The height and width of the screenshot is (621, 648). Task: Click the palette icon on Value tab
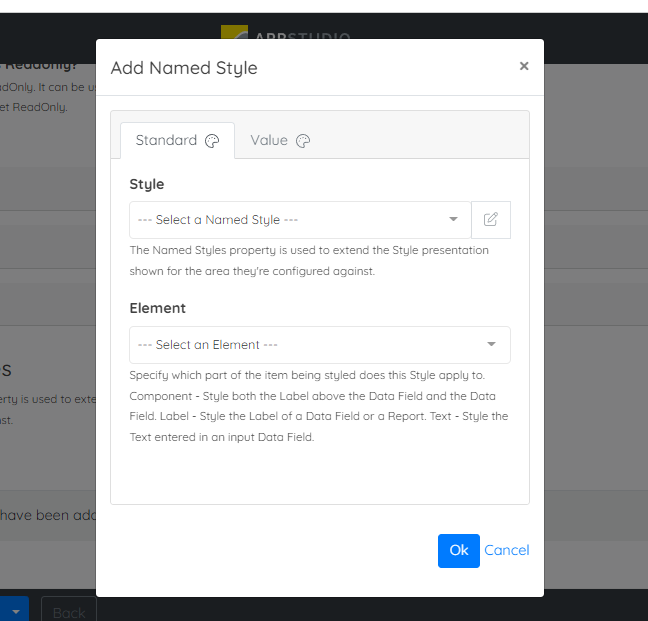303,141
